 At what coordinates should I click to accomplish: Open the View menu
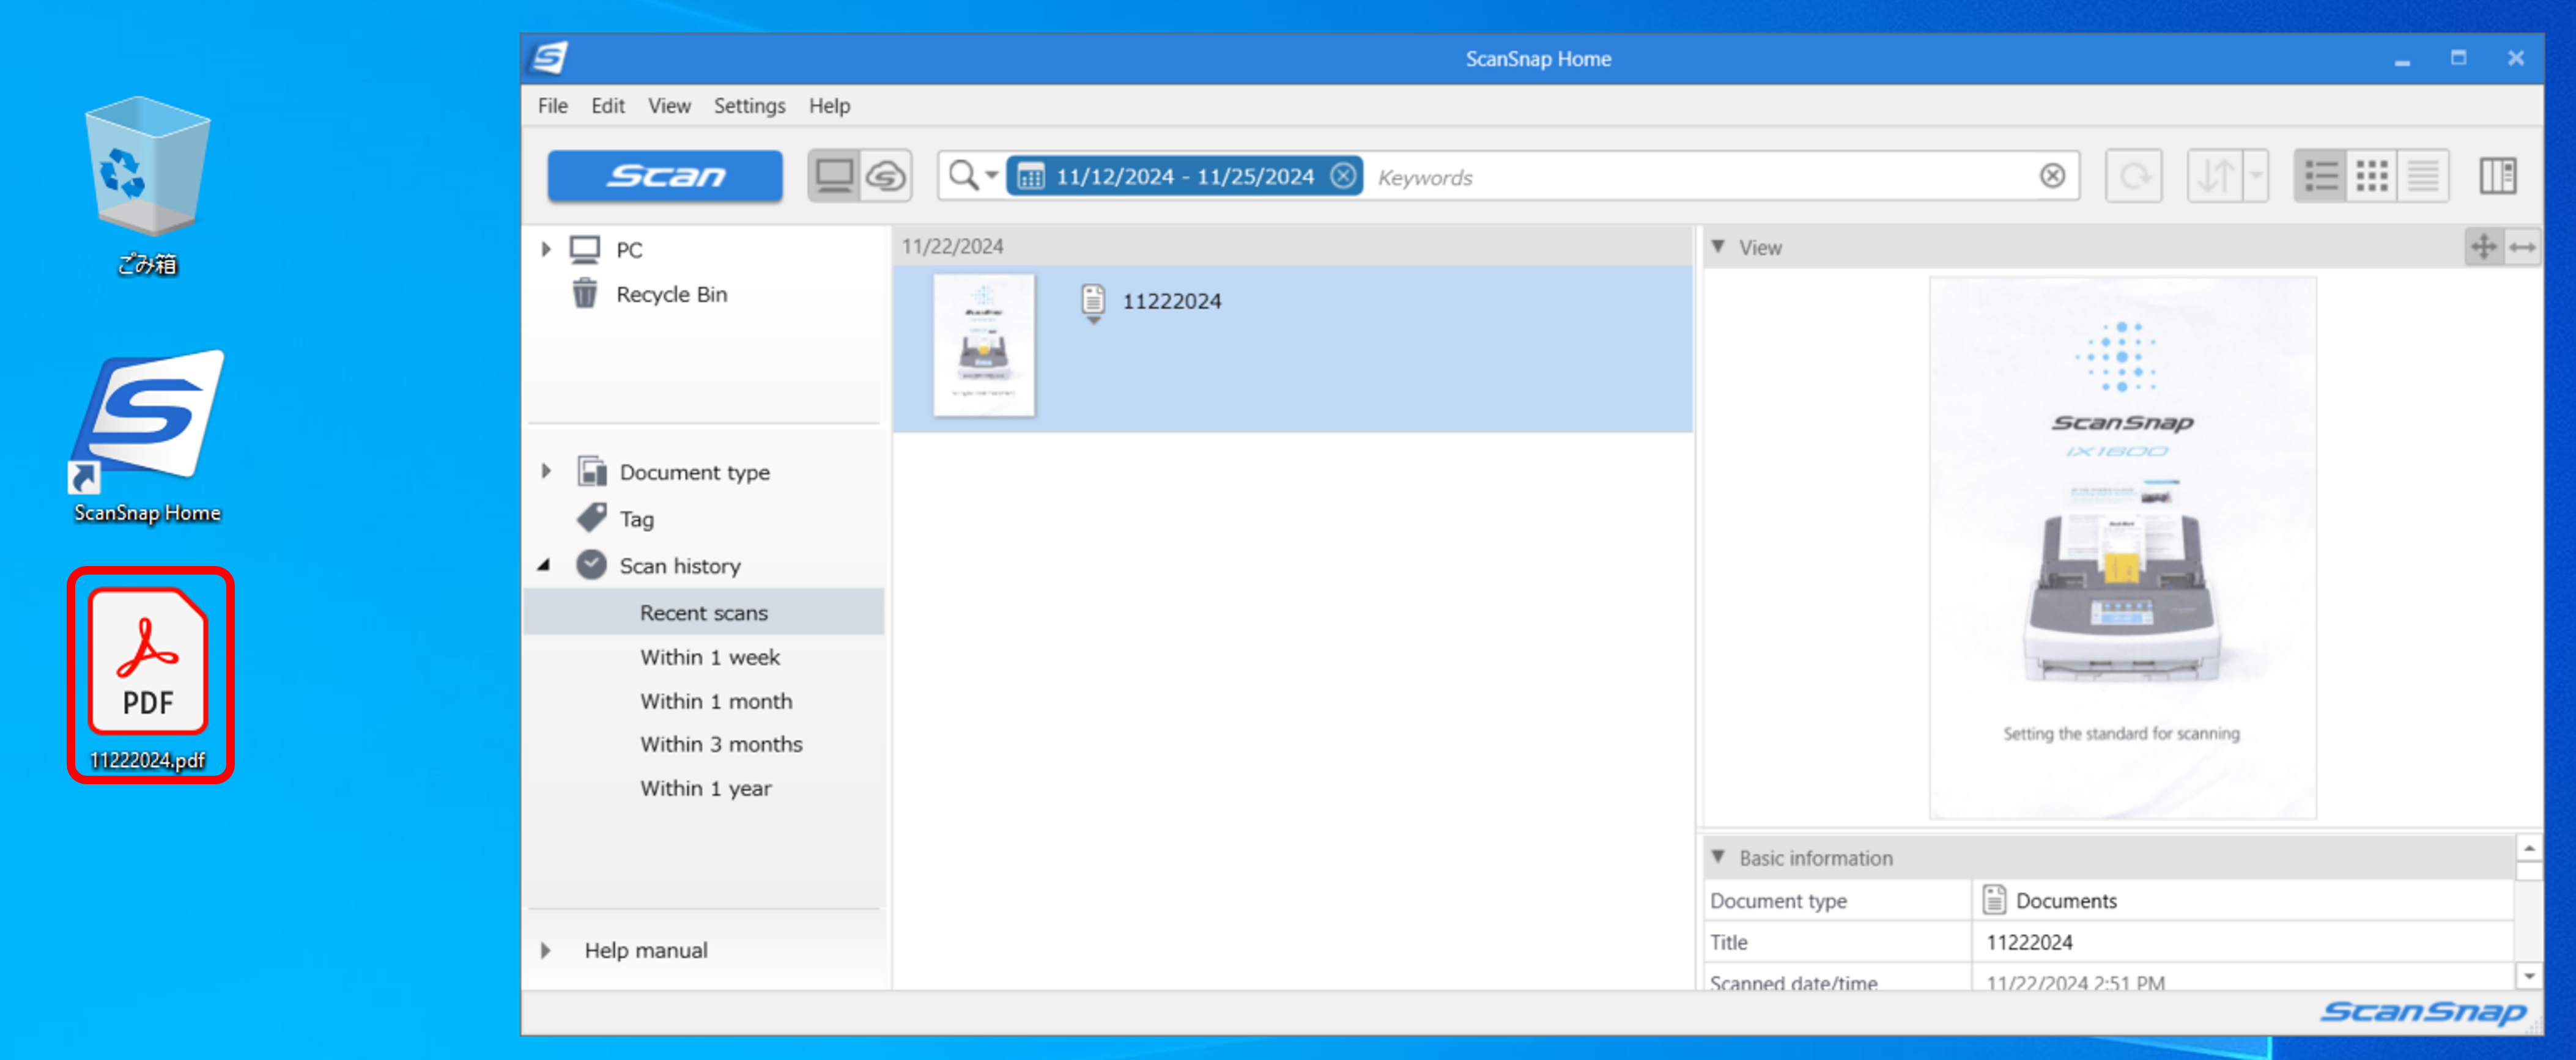click(669, 106)
